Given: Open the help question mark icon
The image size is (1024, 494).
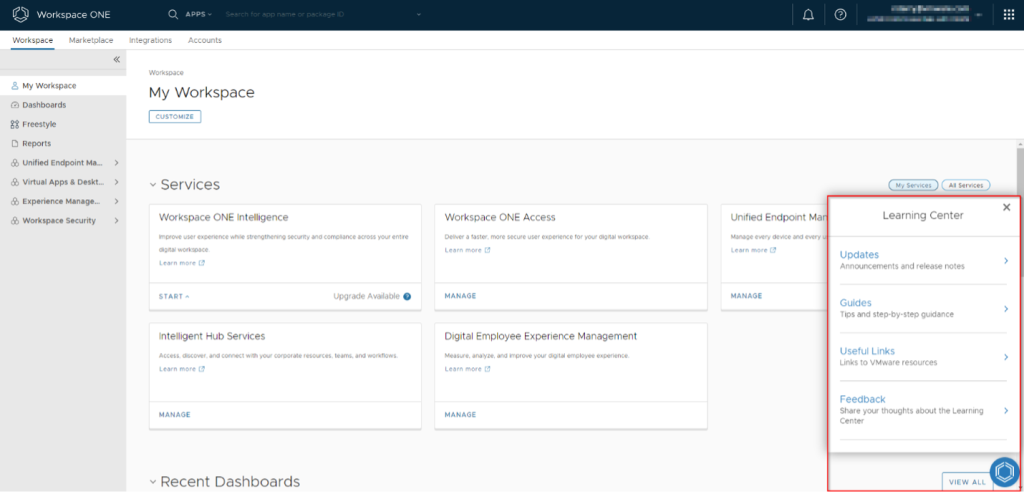Looking at the screenshot, I should (840, 15).
